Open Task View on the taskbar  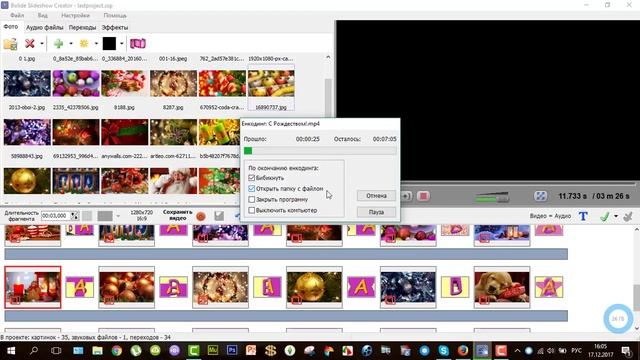[x=56, y=351]
